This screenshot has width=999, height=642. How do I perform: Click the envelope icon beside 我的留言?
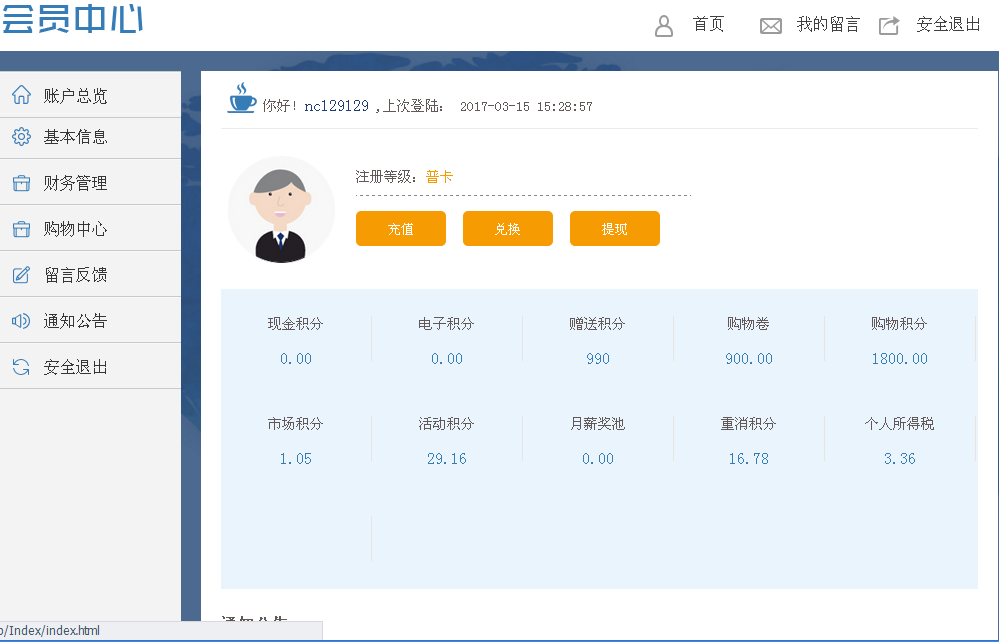pyautogui.click(x=770, y=26)
